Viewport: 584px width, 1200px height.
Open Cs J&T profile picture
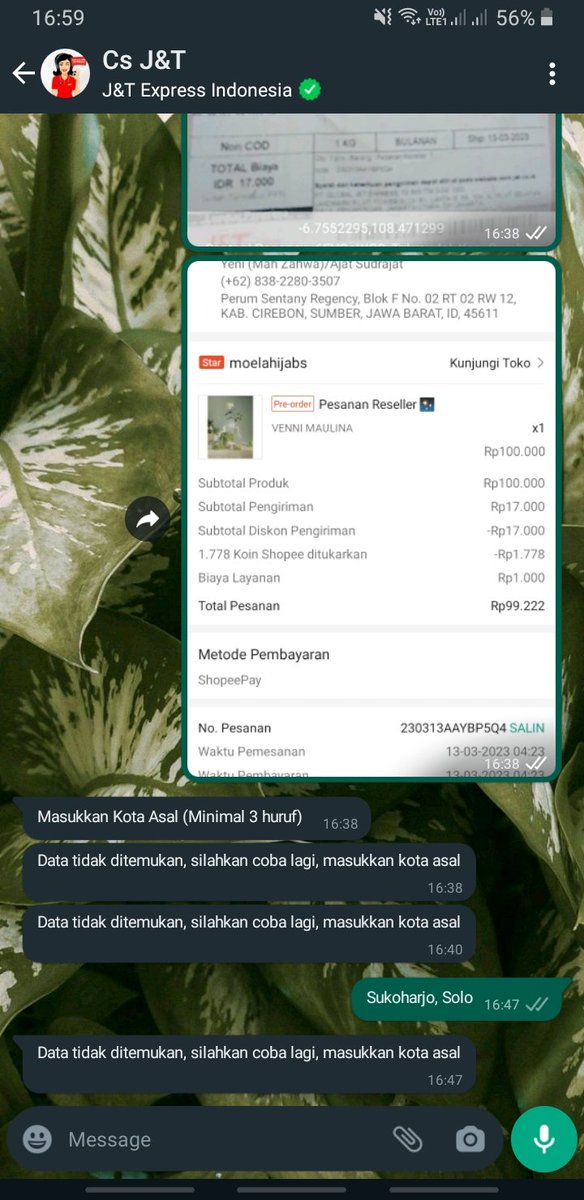tap(66, 73)
